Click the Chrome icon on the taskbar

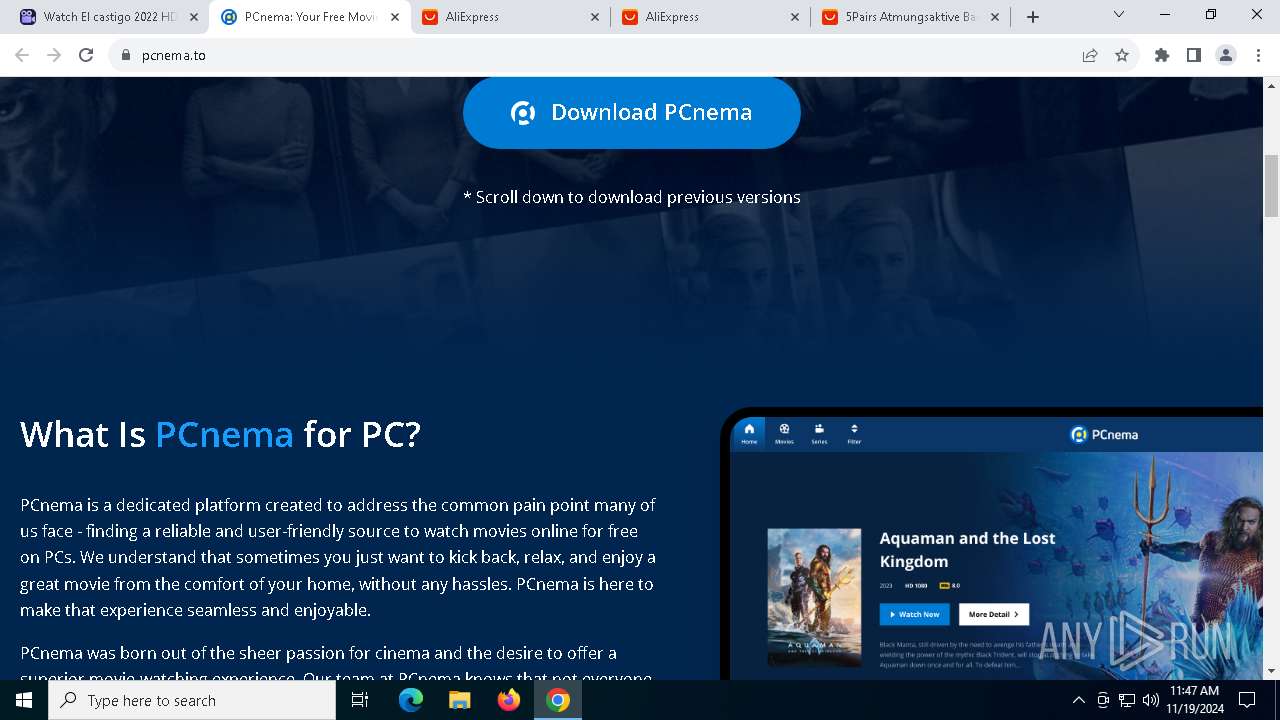pos(558,700)
